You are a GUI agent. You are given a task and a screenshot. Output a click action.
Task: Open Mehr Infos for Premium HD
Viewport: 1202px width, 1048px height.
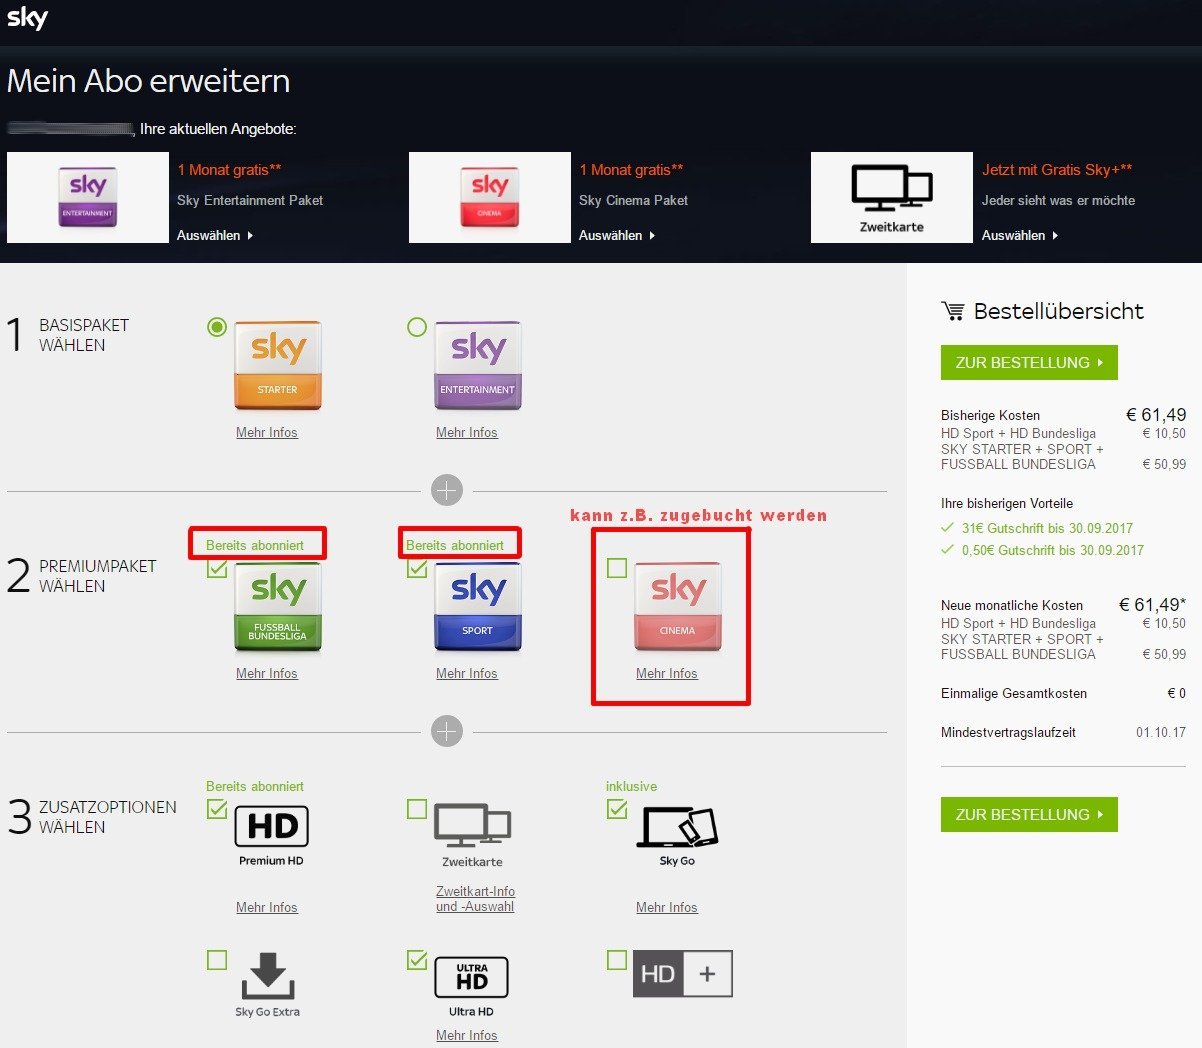[x=267, y=908]
